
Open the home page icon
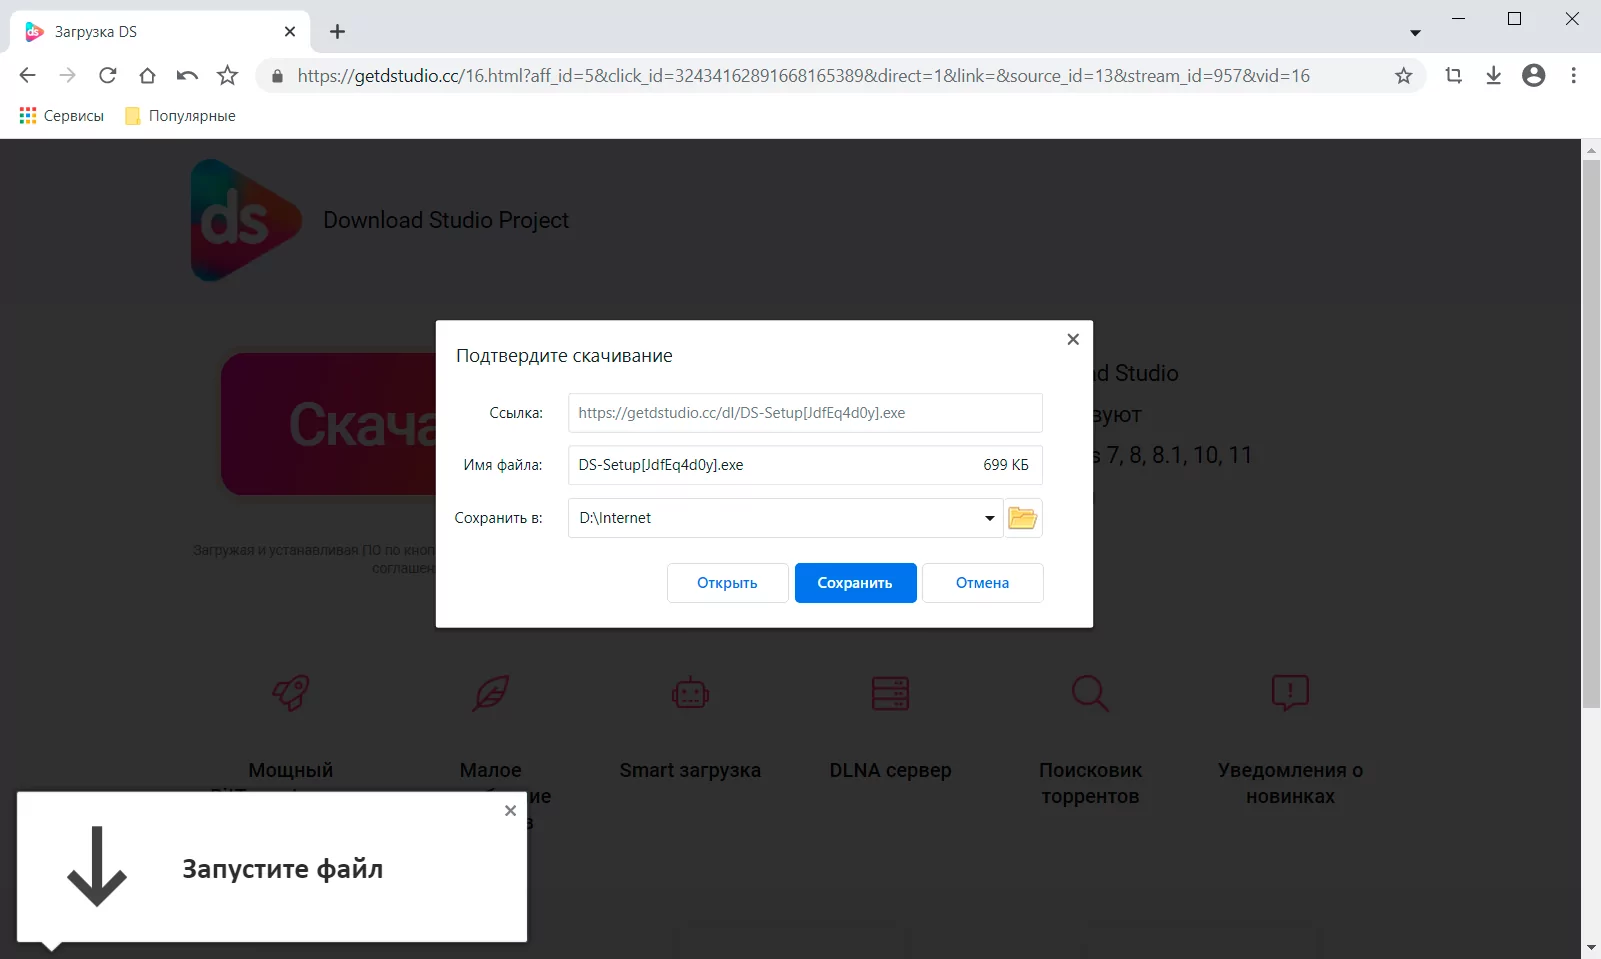(x=147, y=75)
